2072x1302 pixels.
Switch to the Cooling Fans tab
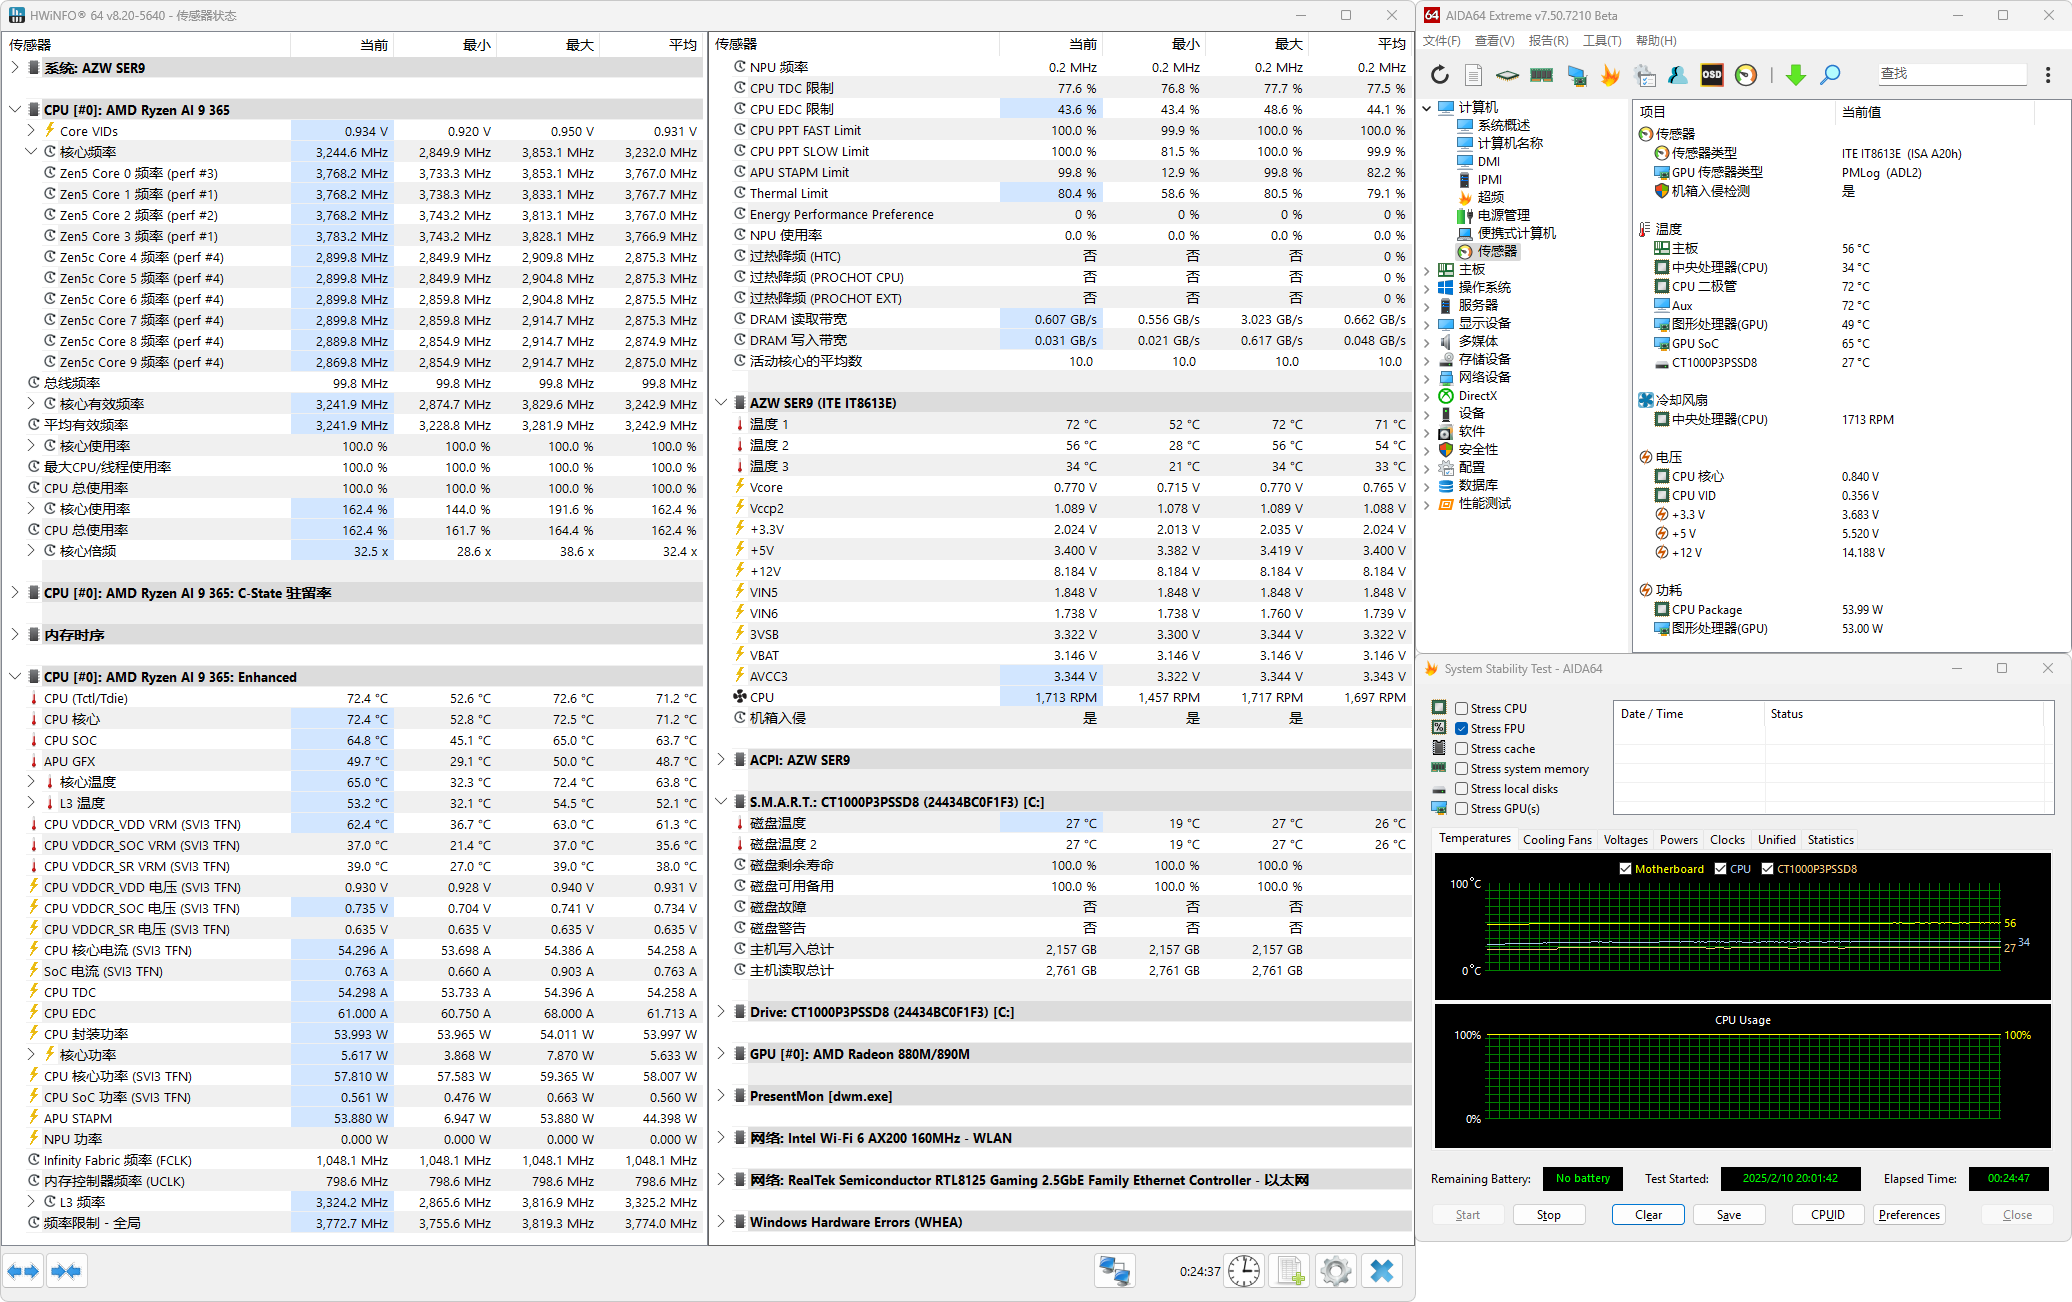tap(1556, 840)
